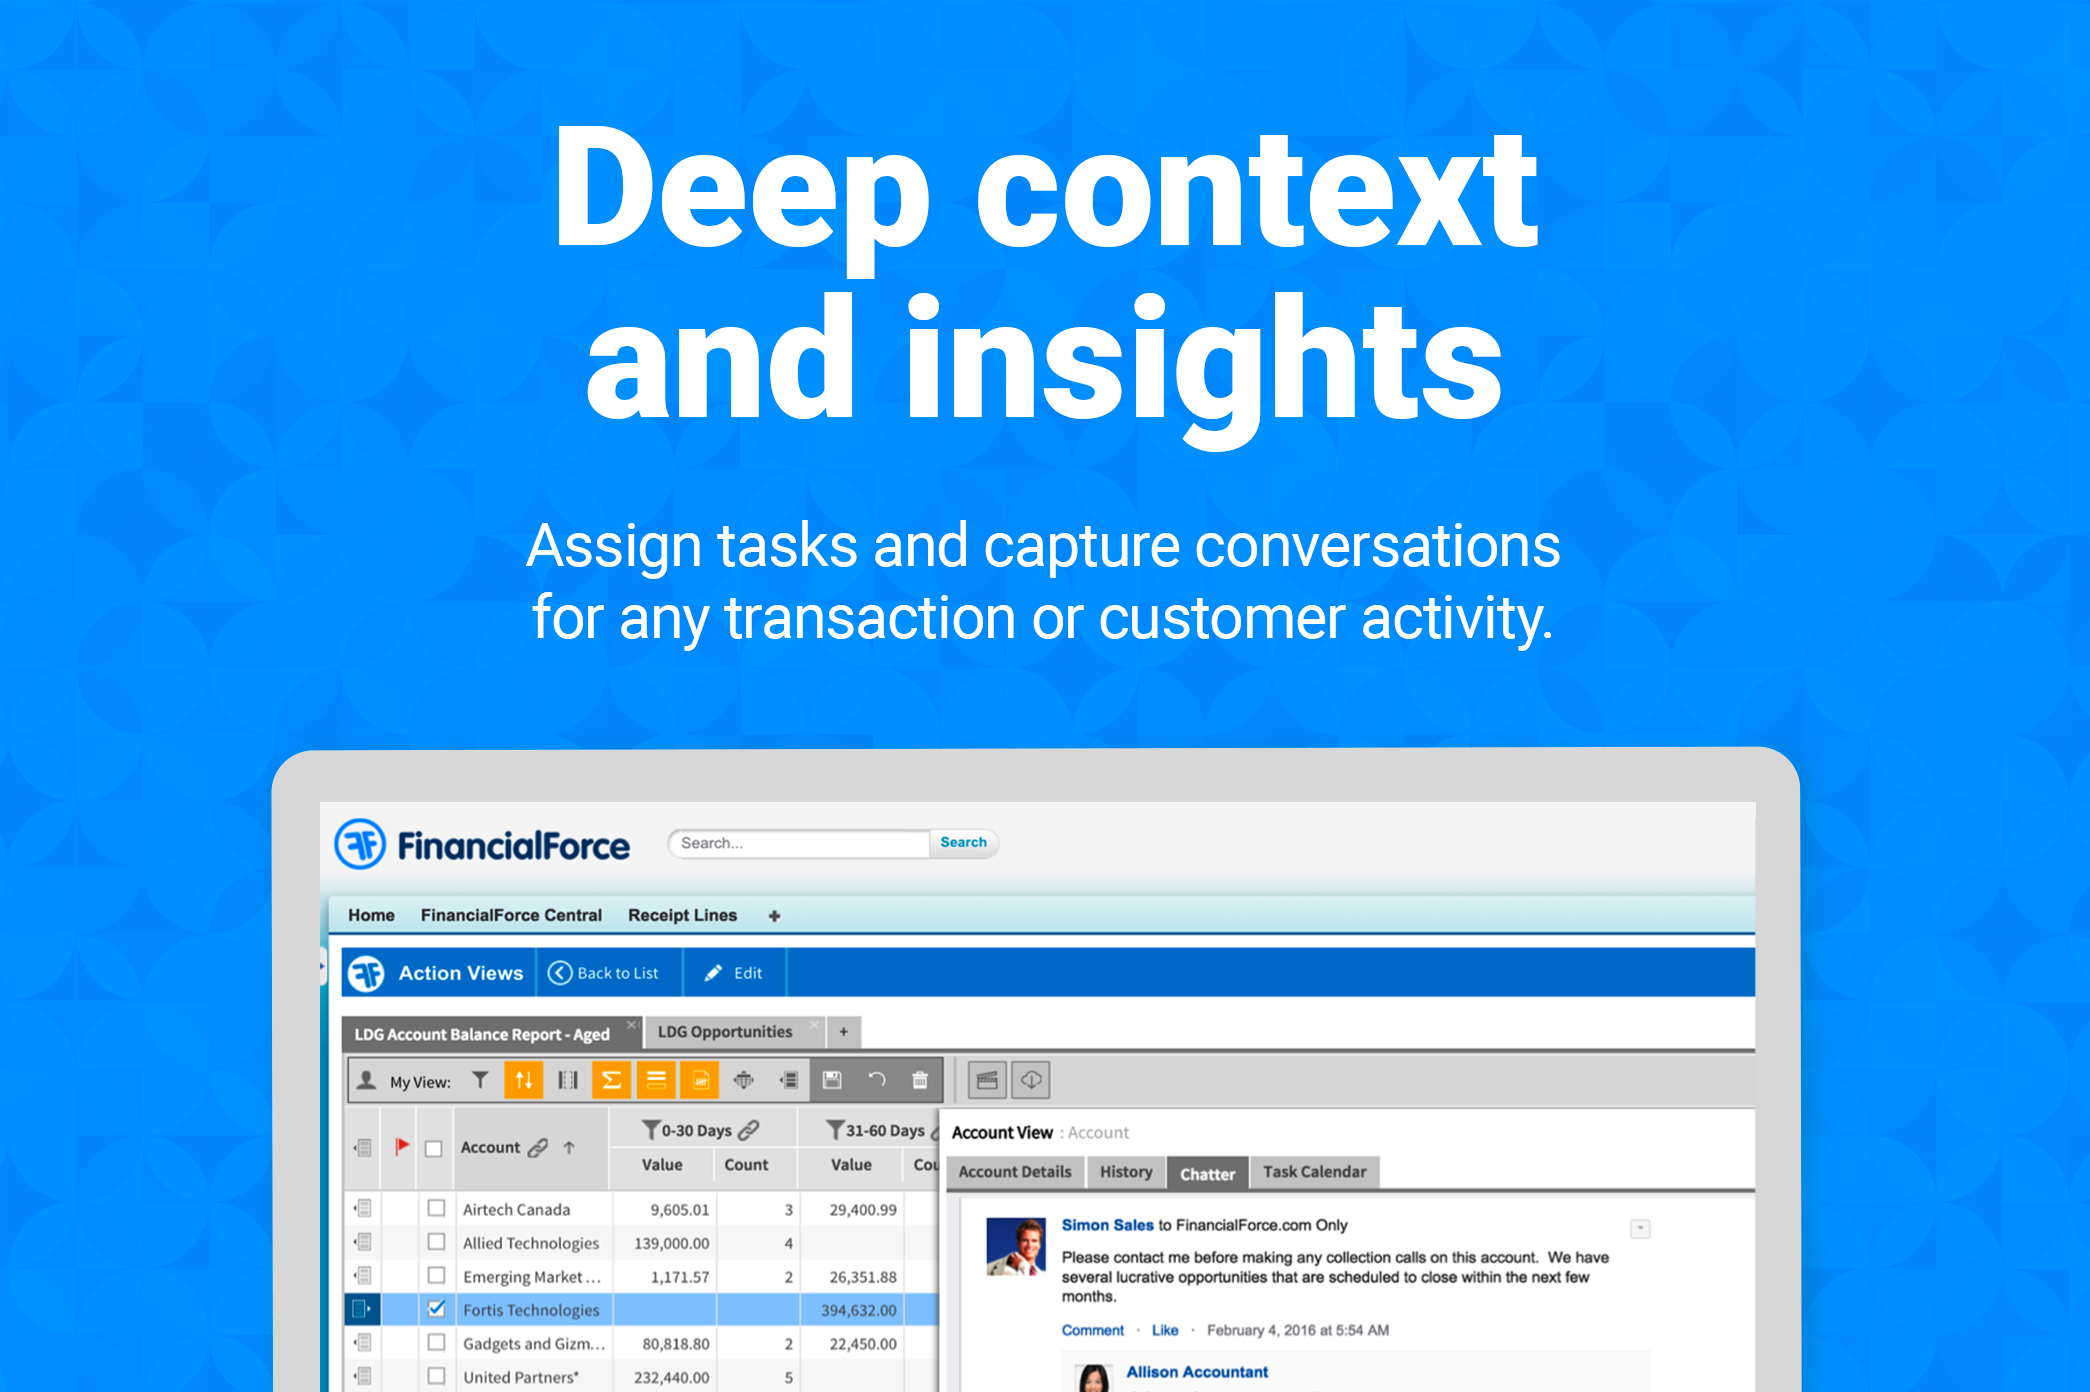Click the Comment link under the post

pos(1092,1330)
